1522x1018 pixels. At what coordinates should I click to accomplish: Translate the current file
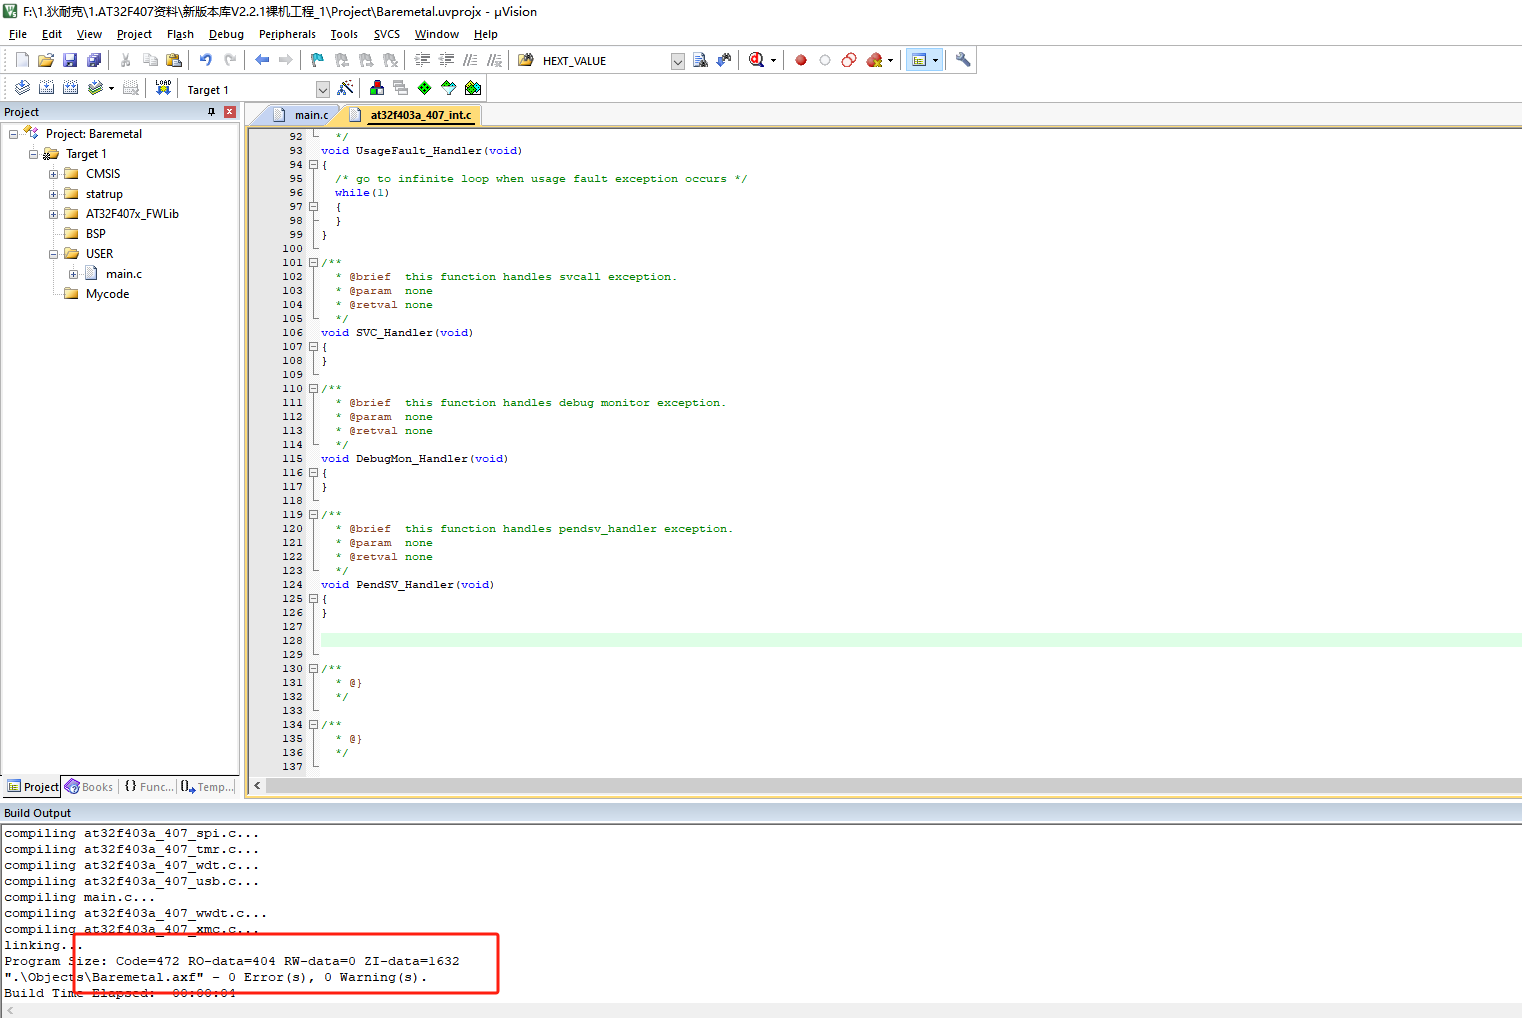(x=22, y=88)
